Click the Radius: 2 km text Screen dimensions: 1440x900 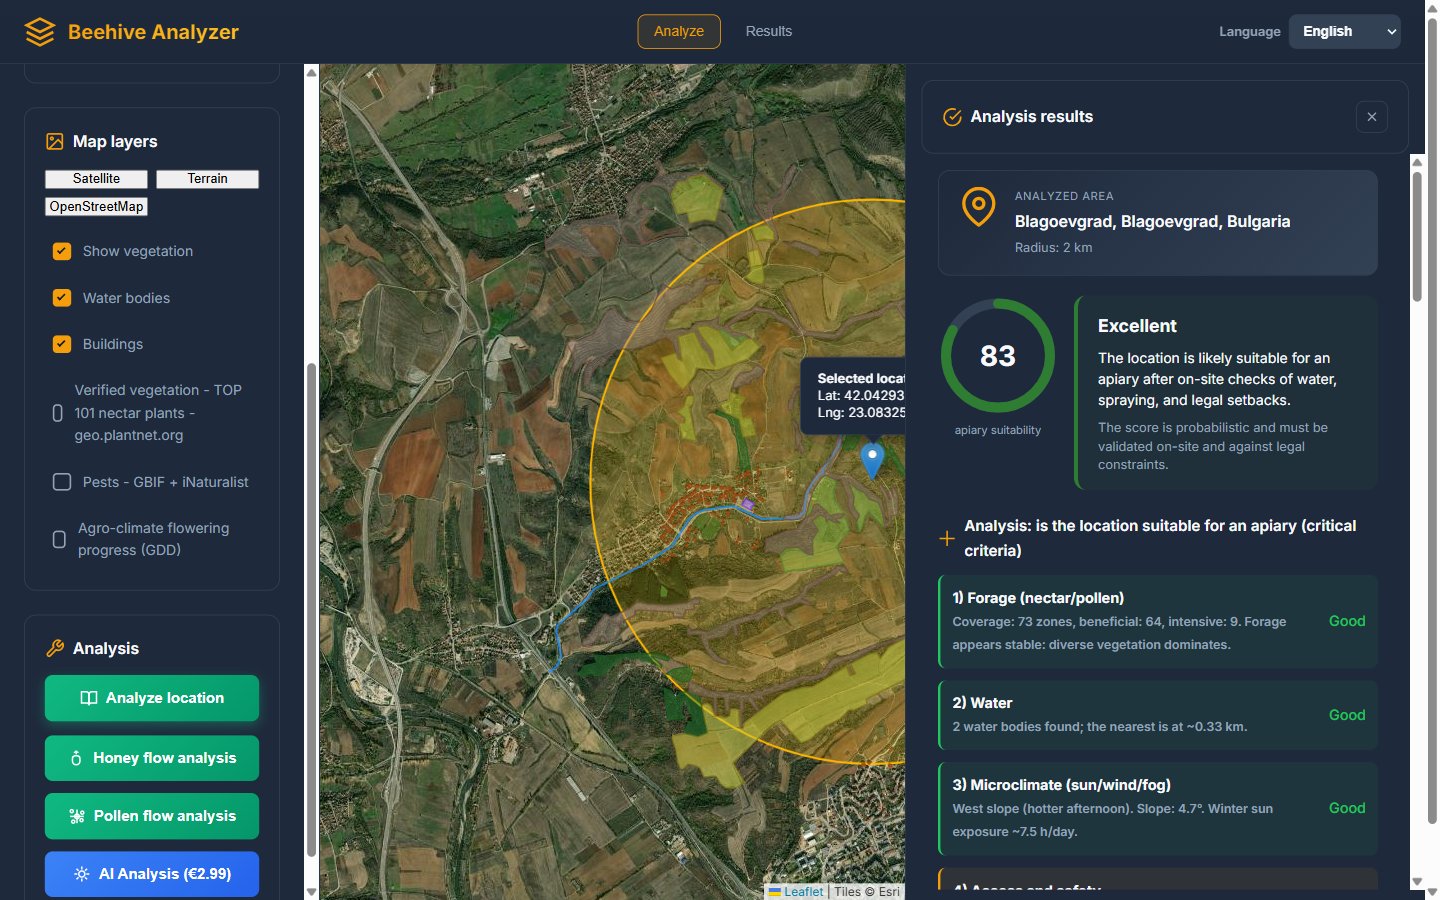coord(1053,248)
